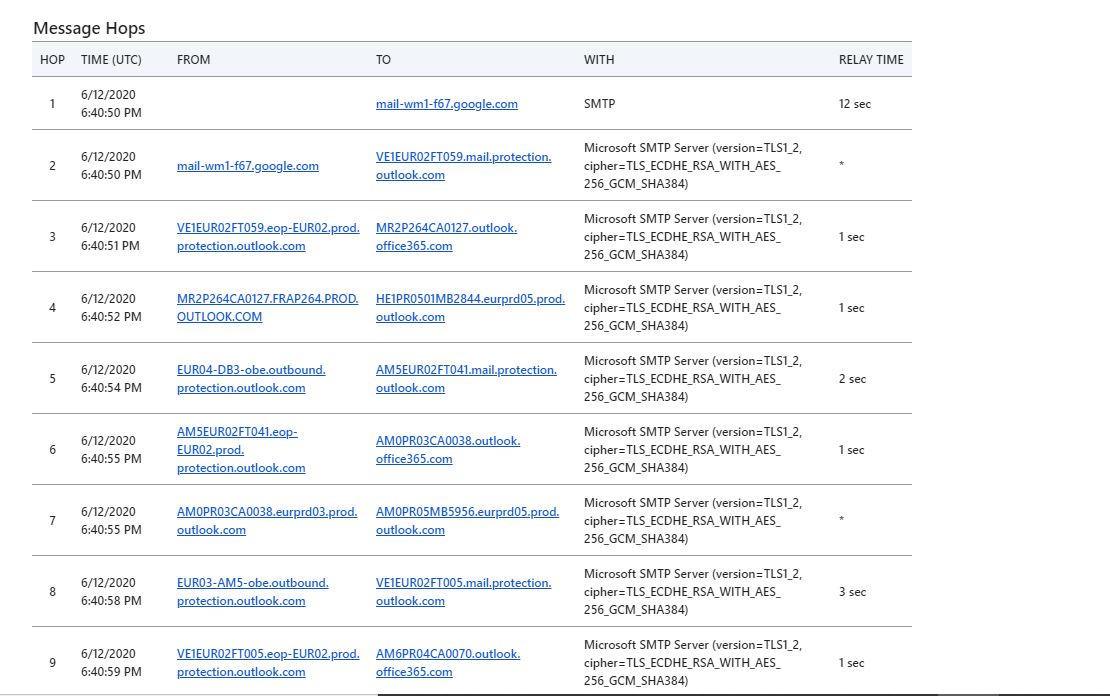Open AM5EUR02FT041.eop-EUR02.prod.protection.outlook.com link
The width and height of the screenshot is (1110, 696).
tap(241, 450)
